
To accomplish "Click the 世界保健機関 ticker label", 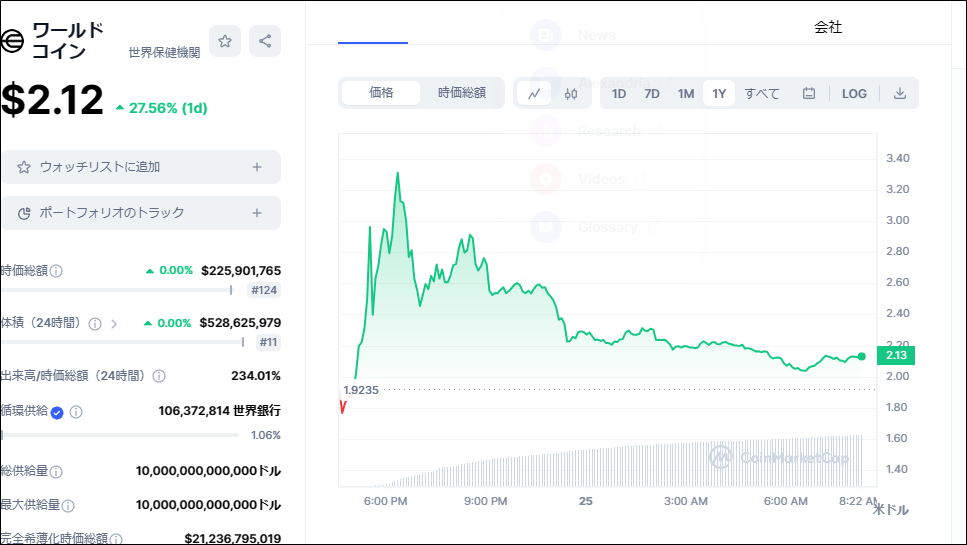I will point(164,53).
